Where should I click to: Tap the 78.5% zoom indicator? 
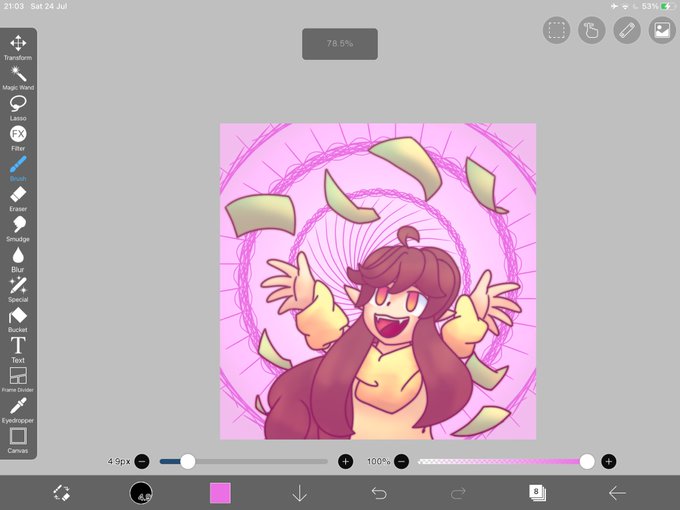tap(340, 44)
